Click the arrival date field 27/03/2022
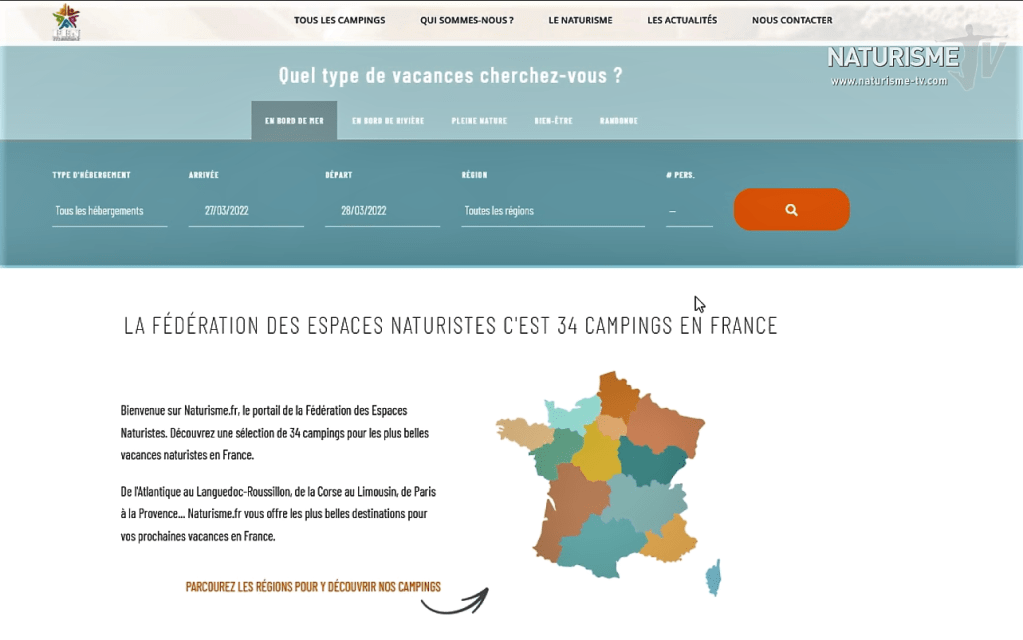Viewport: 1023px width, 640px height. (x=246, y=211)
